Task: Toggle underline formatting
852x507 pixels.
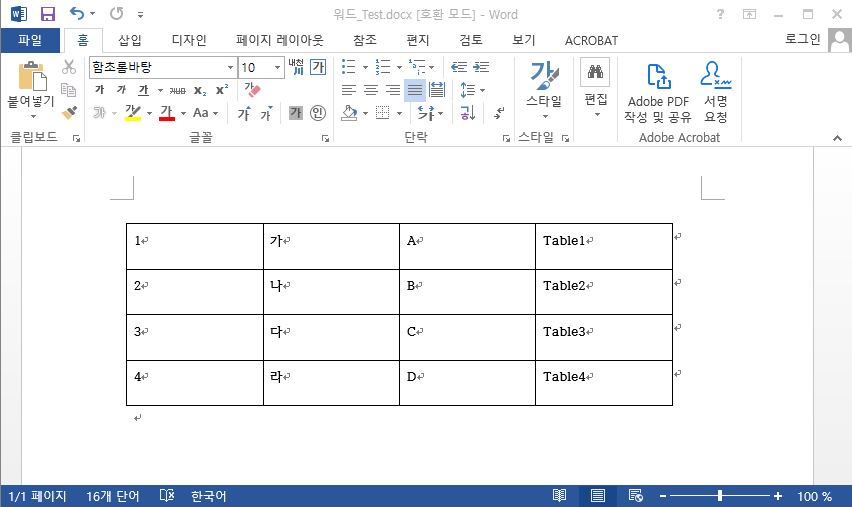Action: click(x=143, y=90)
